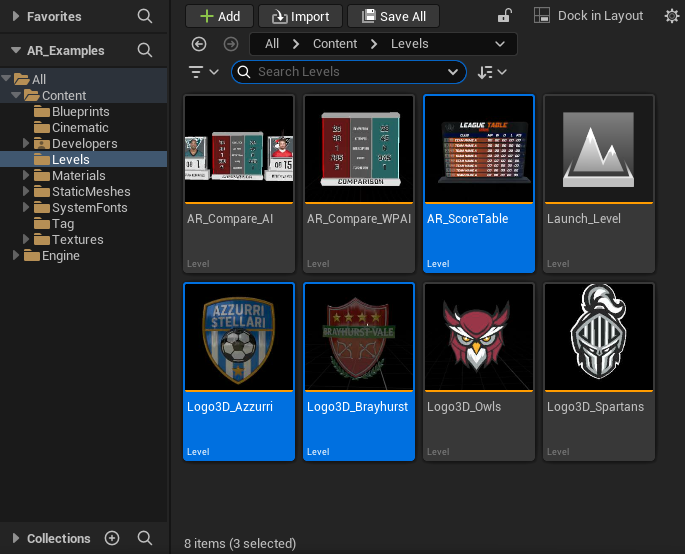
Task: Expand the Collections section
Action: point(15,538)
